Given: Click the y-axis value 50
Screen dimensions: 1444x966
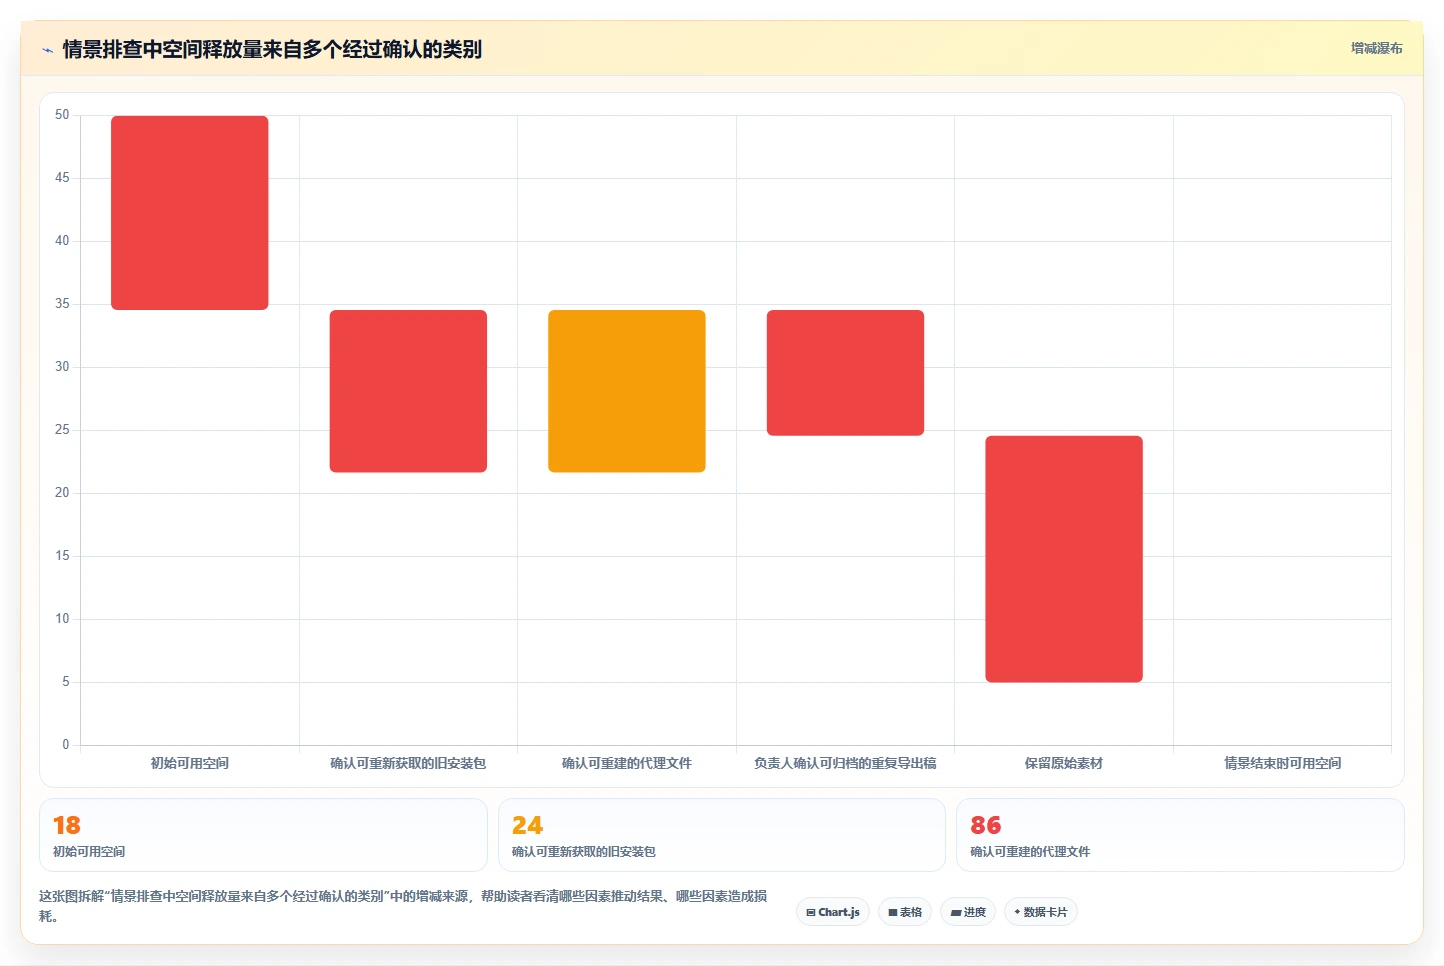Looking at the screenshot, I should 62,115.
